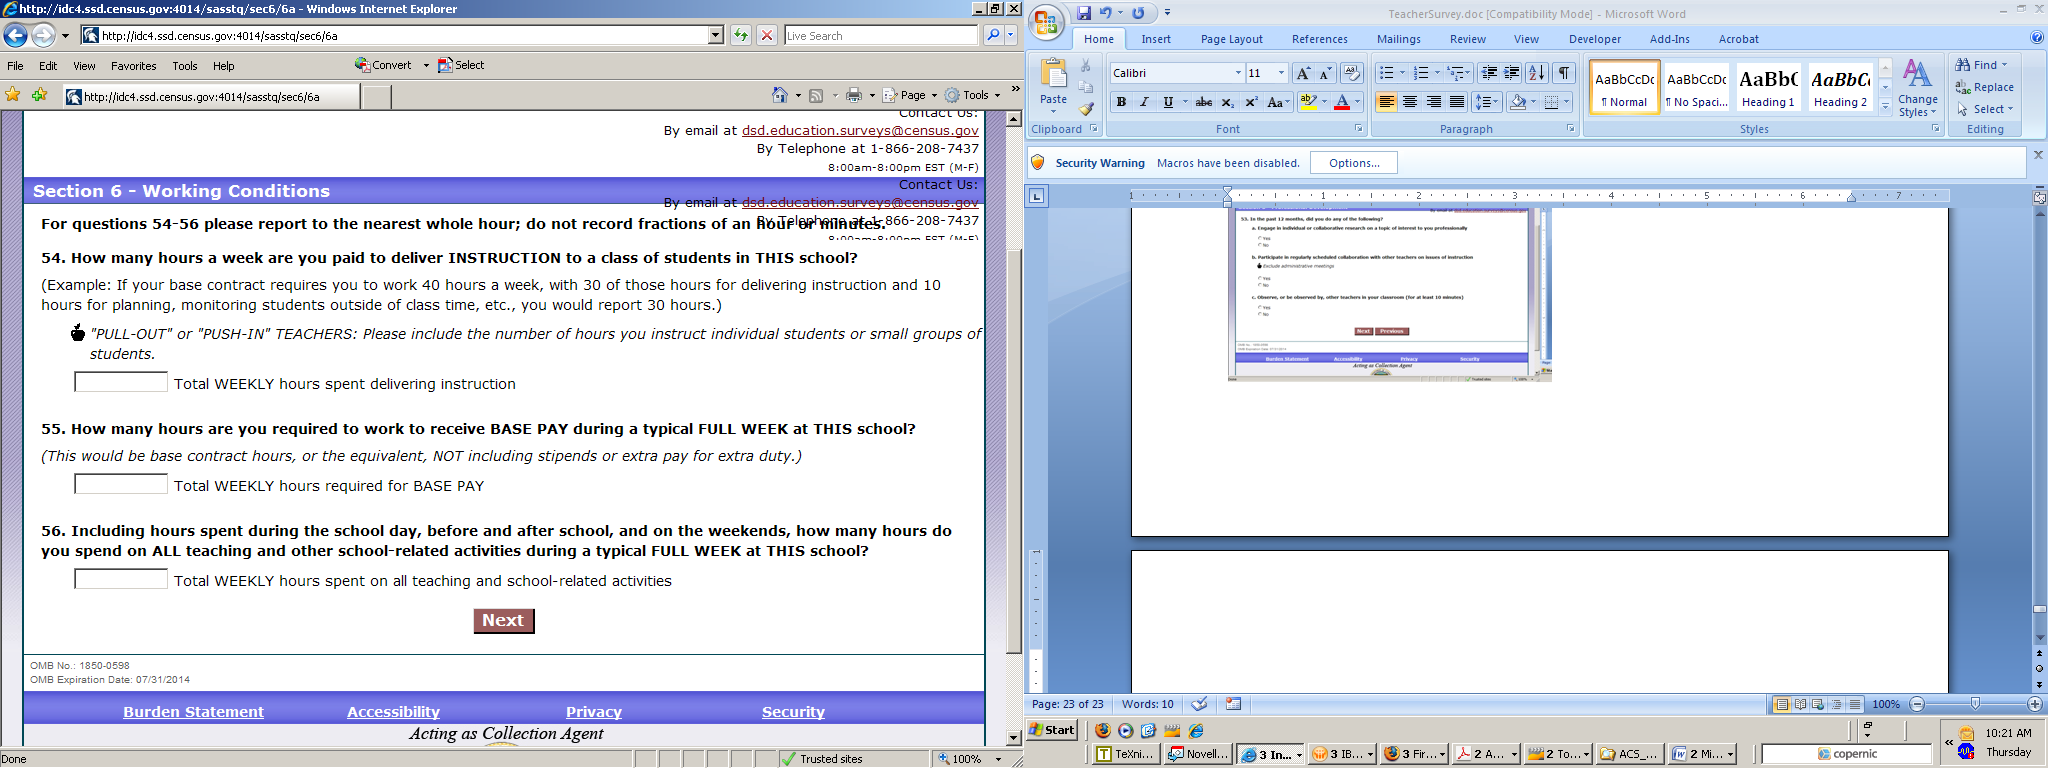Click the Paste clipboard icon in Word

pyautogui.click(x=1054, y=74)
